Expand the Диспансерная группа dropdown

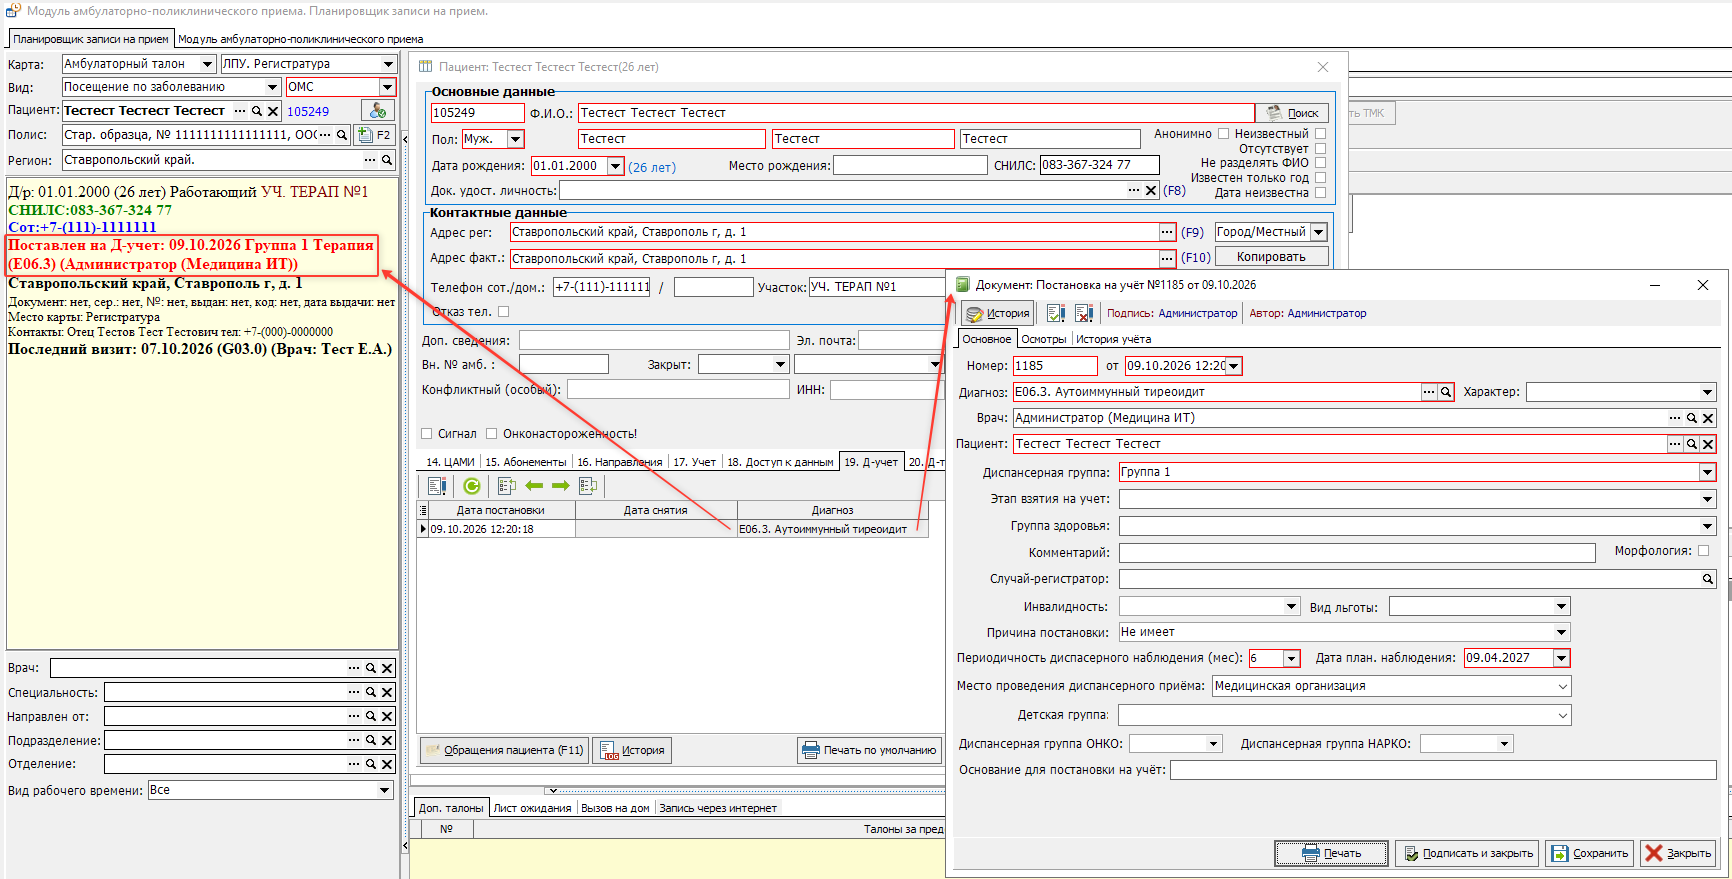(x=1707, y=472)
